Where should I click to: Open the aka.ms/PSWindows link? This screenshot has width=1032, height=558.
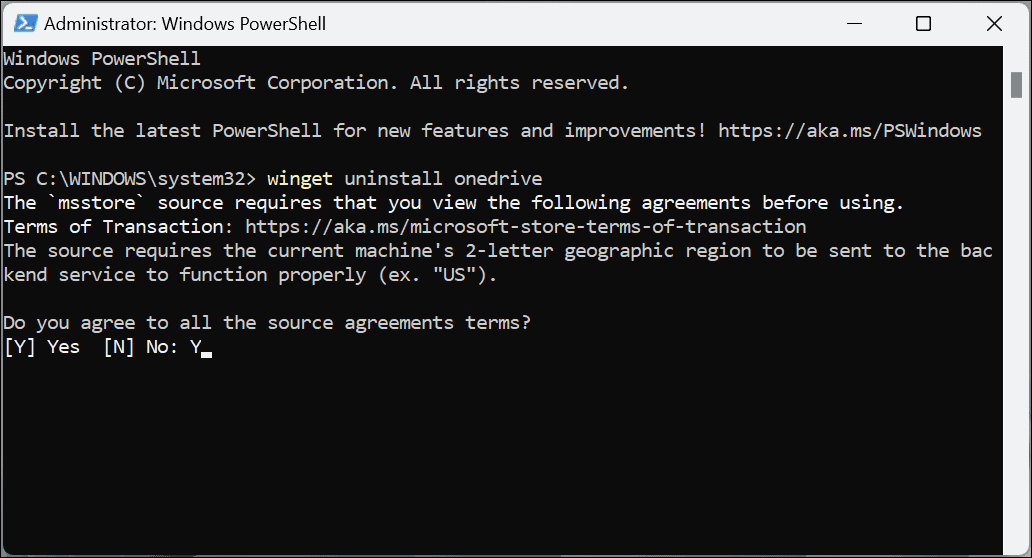click(x=850, y=131)
